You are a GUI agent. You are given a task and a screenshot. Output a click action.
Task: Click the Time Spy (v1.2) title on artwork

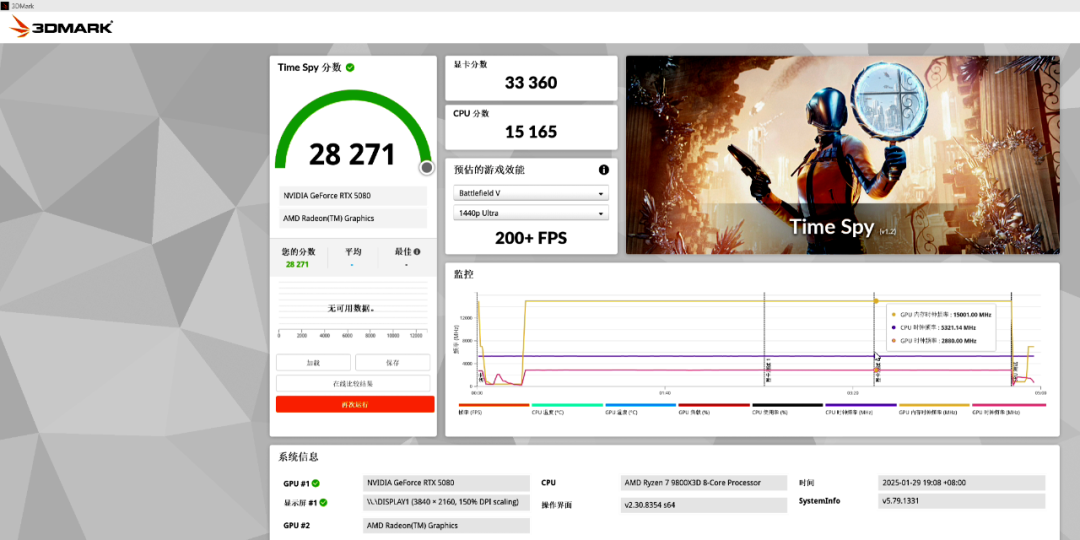(x=842, y=227)
